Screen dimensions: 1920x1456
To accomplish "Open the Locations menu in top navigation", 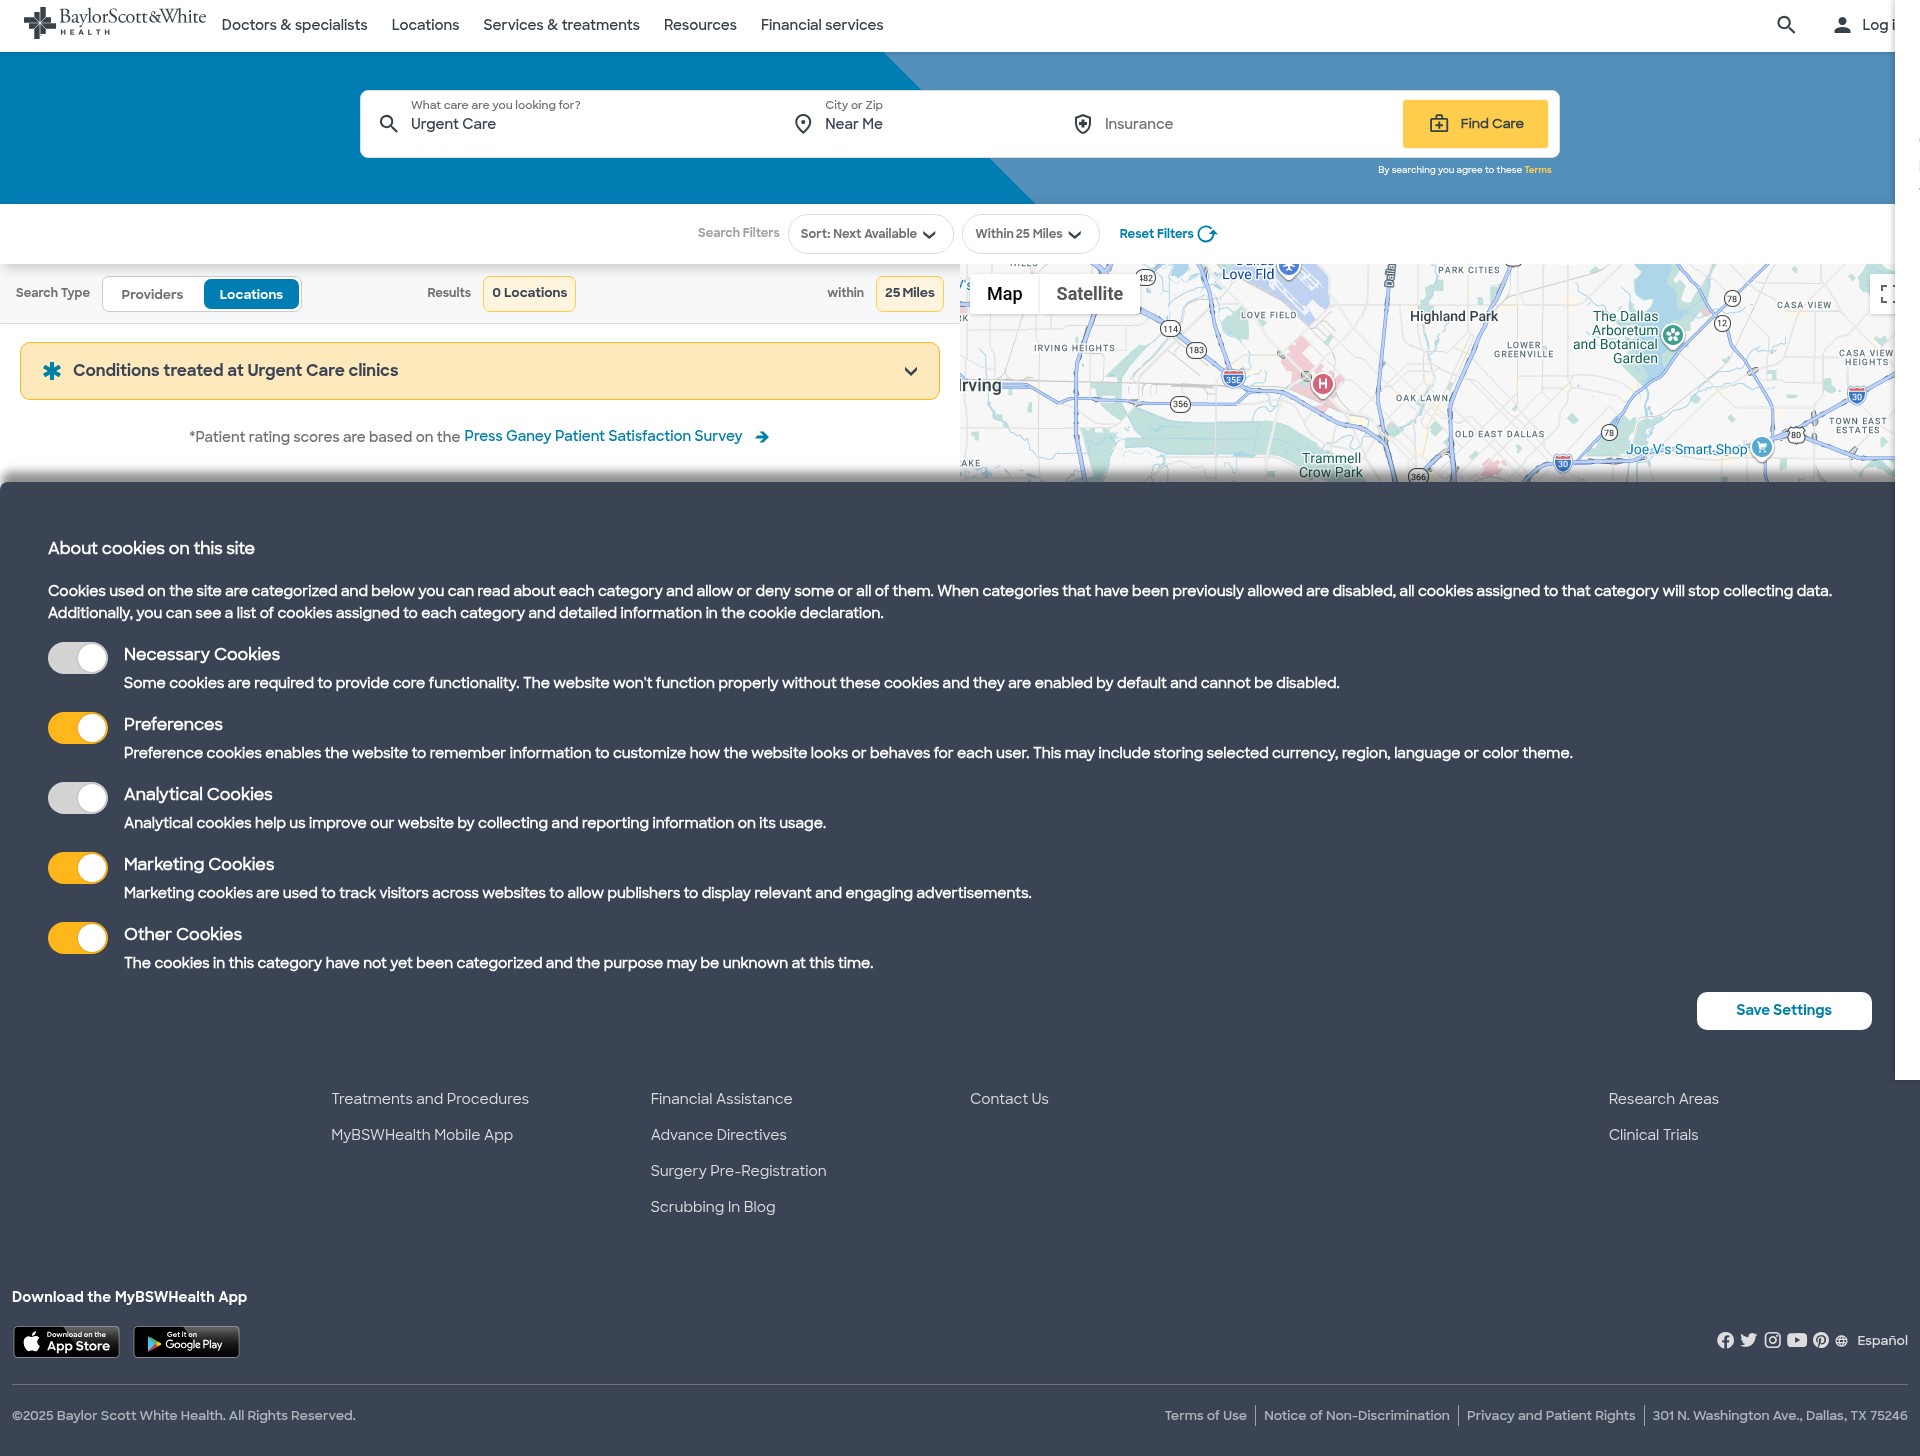I will click(425, 25).
